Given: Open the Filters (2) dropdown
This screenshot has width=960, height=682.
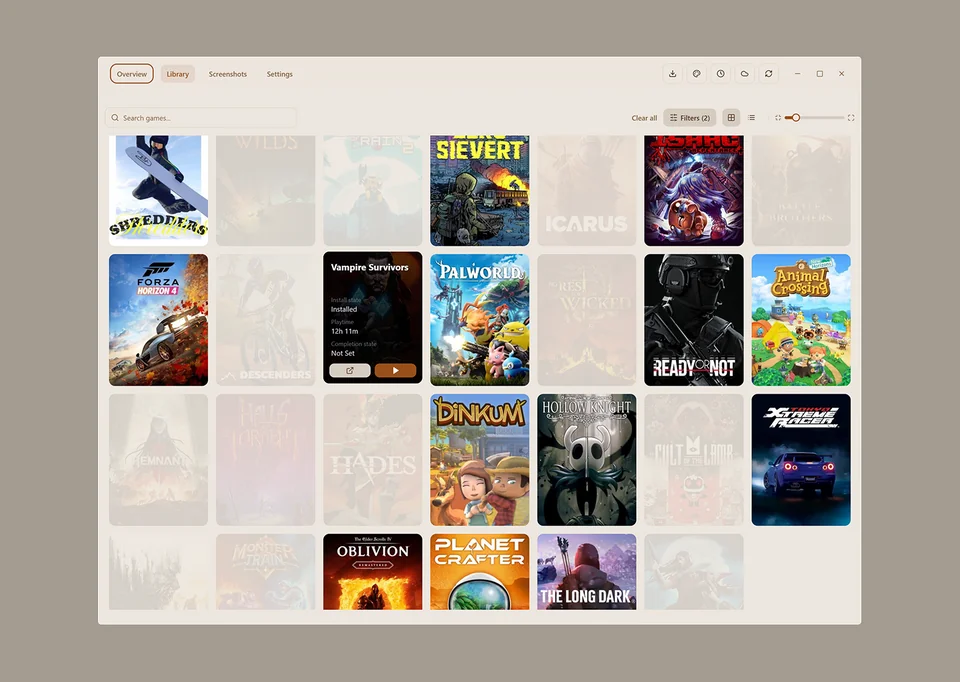Looking at the screenshot, I should point(689,118).
